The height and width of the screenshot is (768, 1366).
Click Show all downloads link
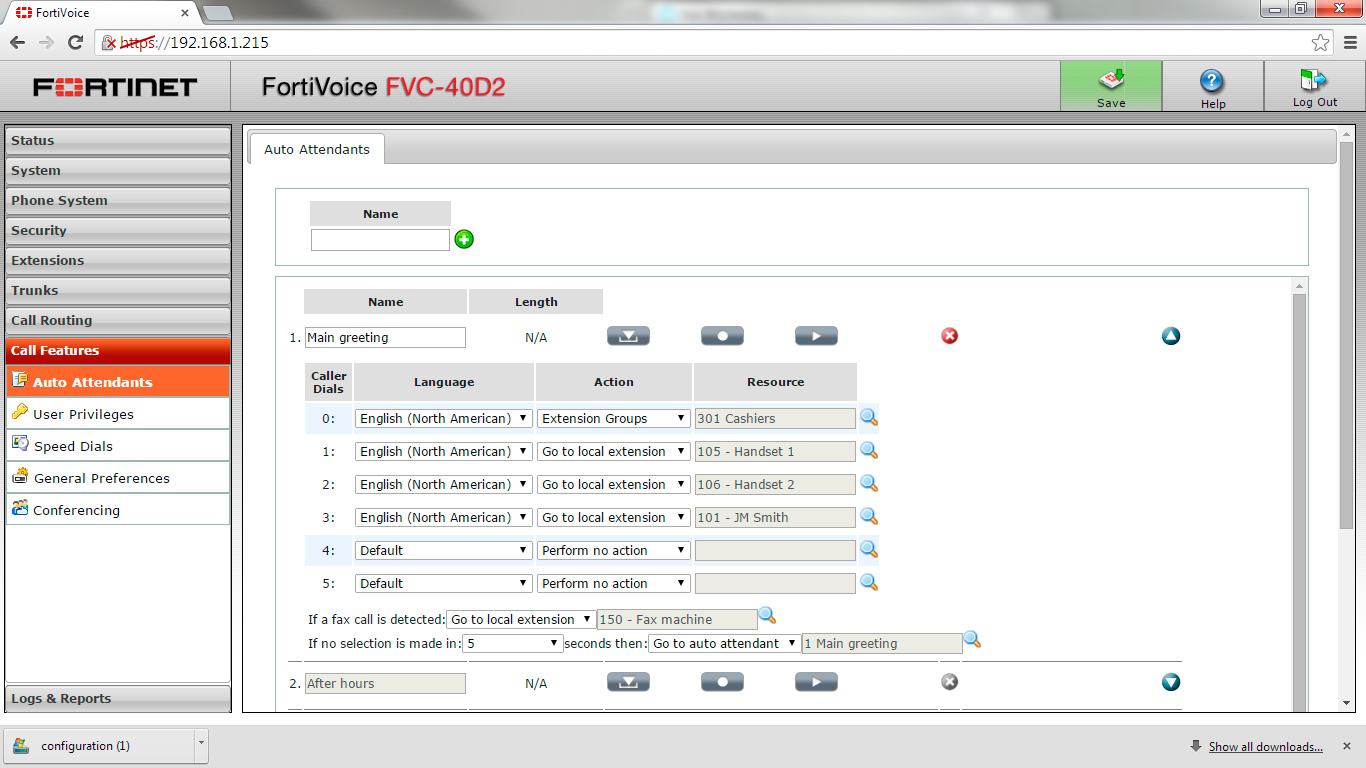pyautogui.click(x=1265, y=747)
